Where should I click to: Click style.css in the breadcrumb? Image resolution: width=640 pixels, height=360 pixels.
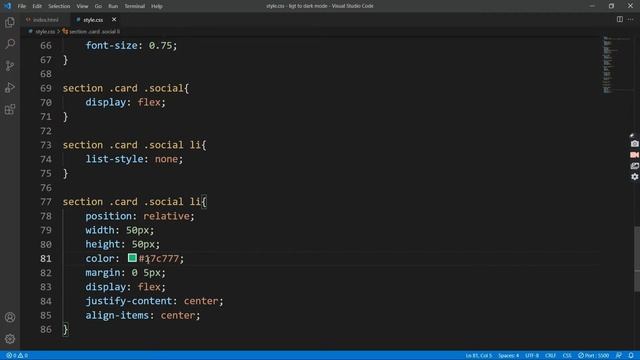[44, 31]
